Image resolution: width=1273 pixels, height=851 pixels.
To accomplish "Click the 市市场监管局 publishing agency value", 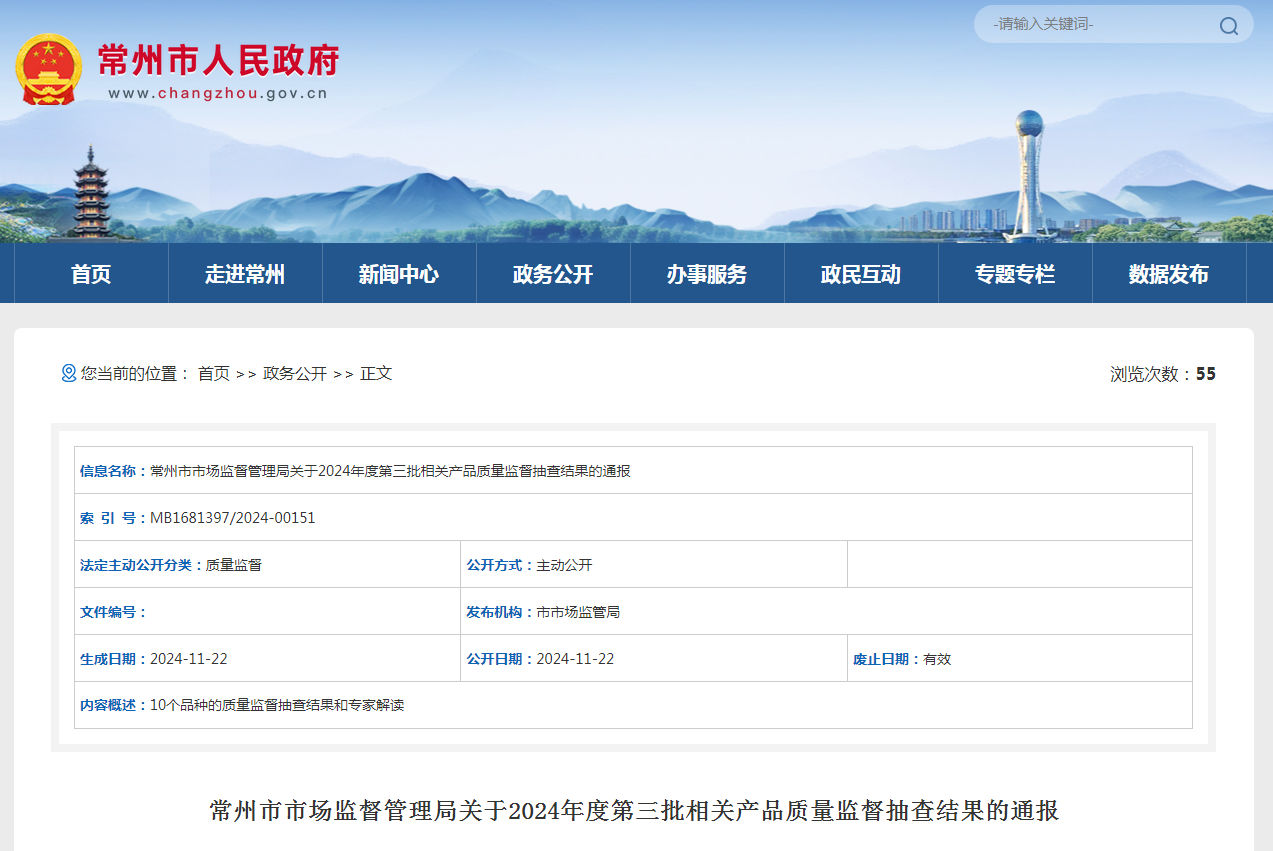I will 579,612.
